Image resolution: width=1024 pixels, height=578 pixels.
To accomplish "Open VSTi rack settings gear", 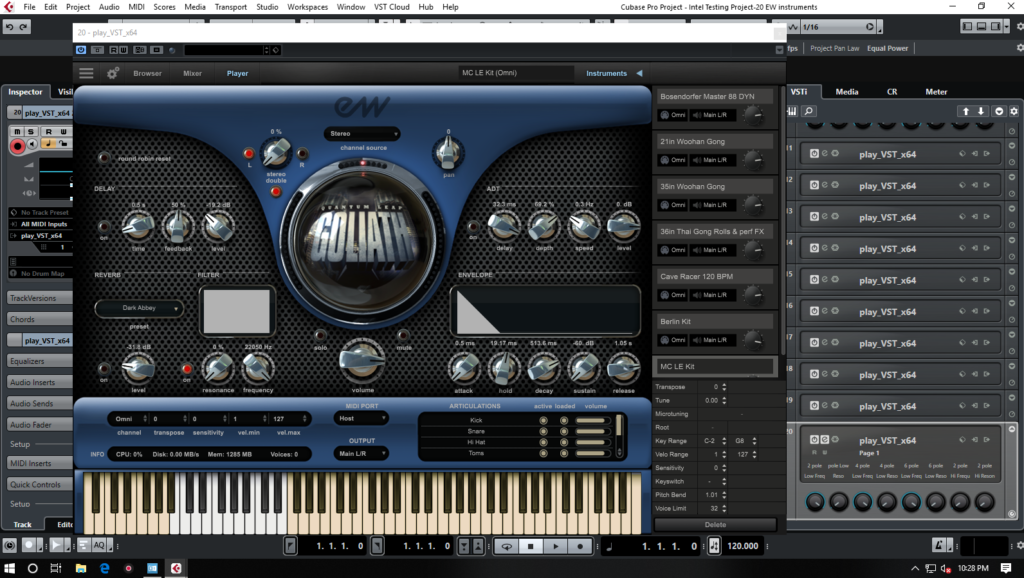I will [1014, 111].
